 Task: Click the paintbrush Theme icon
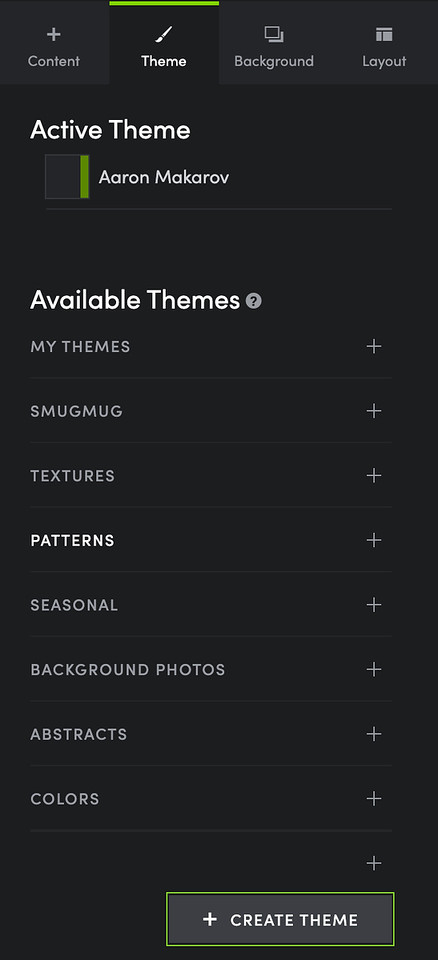(164, 34)
